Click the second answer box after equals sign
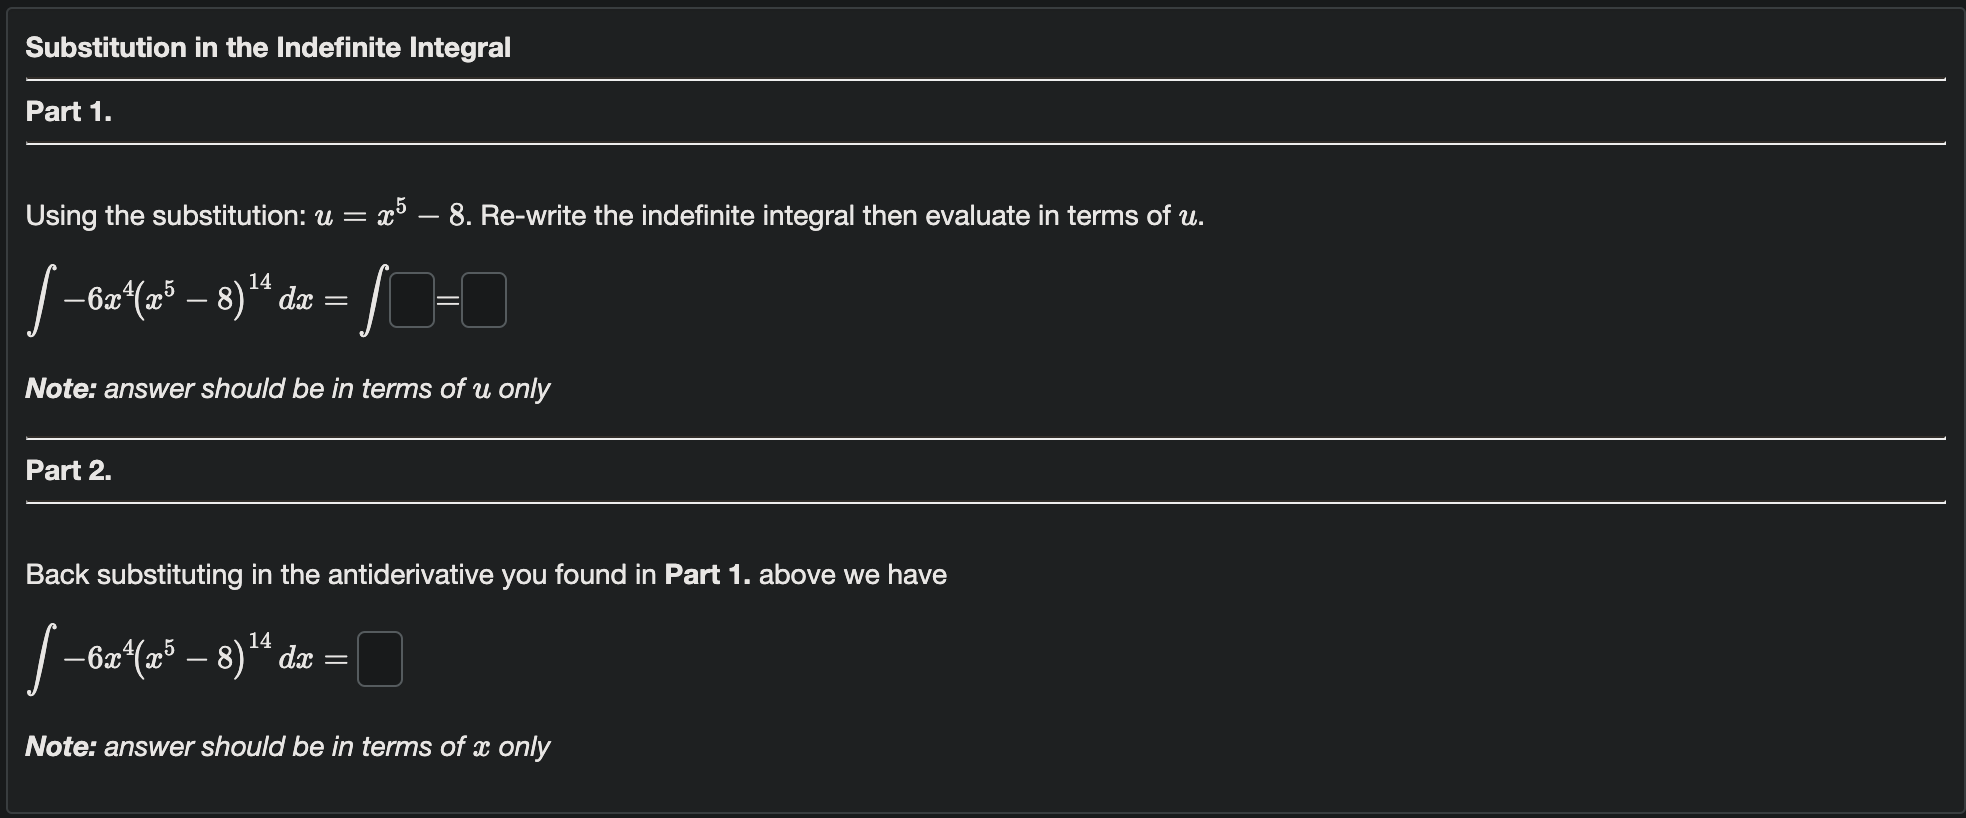The height and width of the screenshot is (818, 1966). [484, 298]
